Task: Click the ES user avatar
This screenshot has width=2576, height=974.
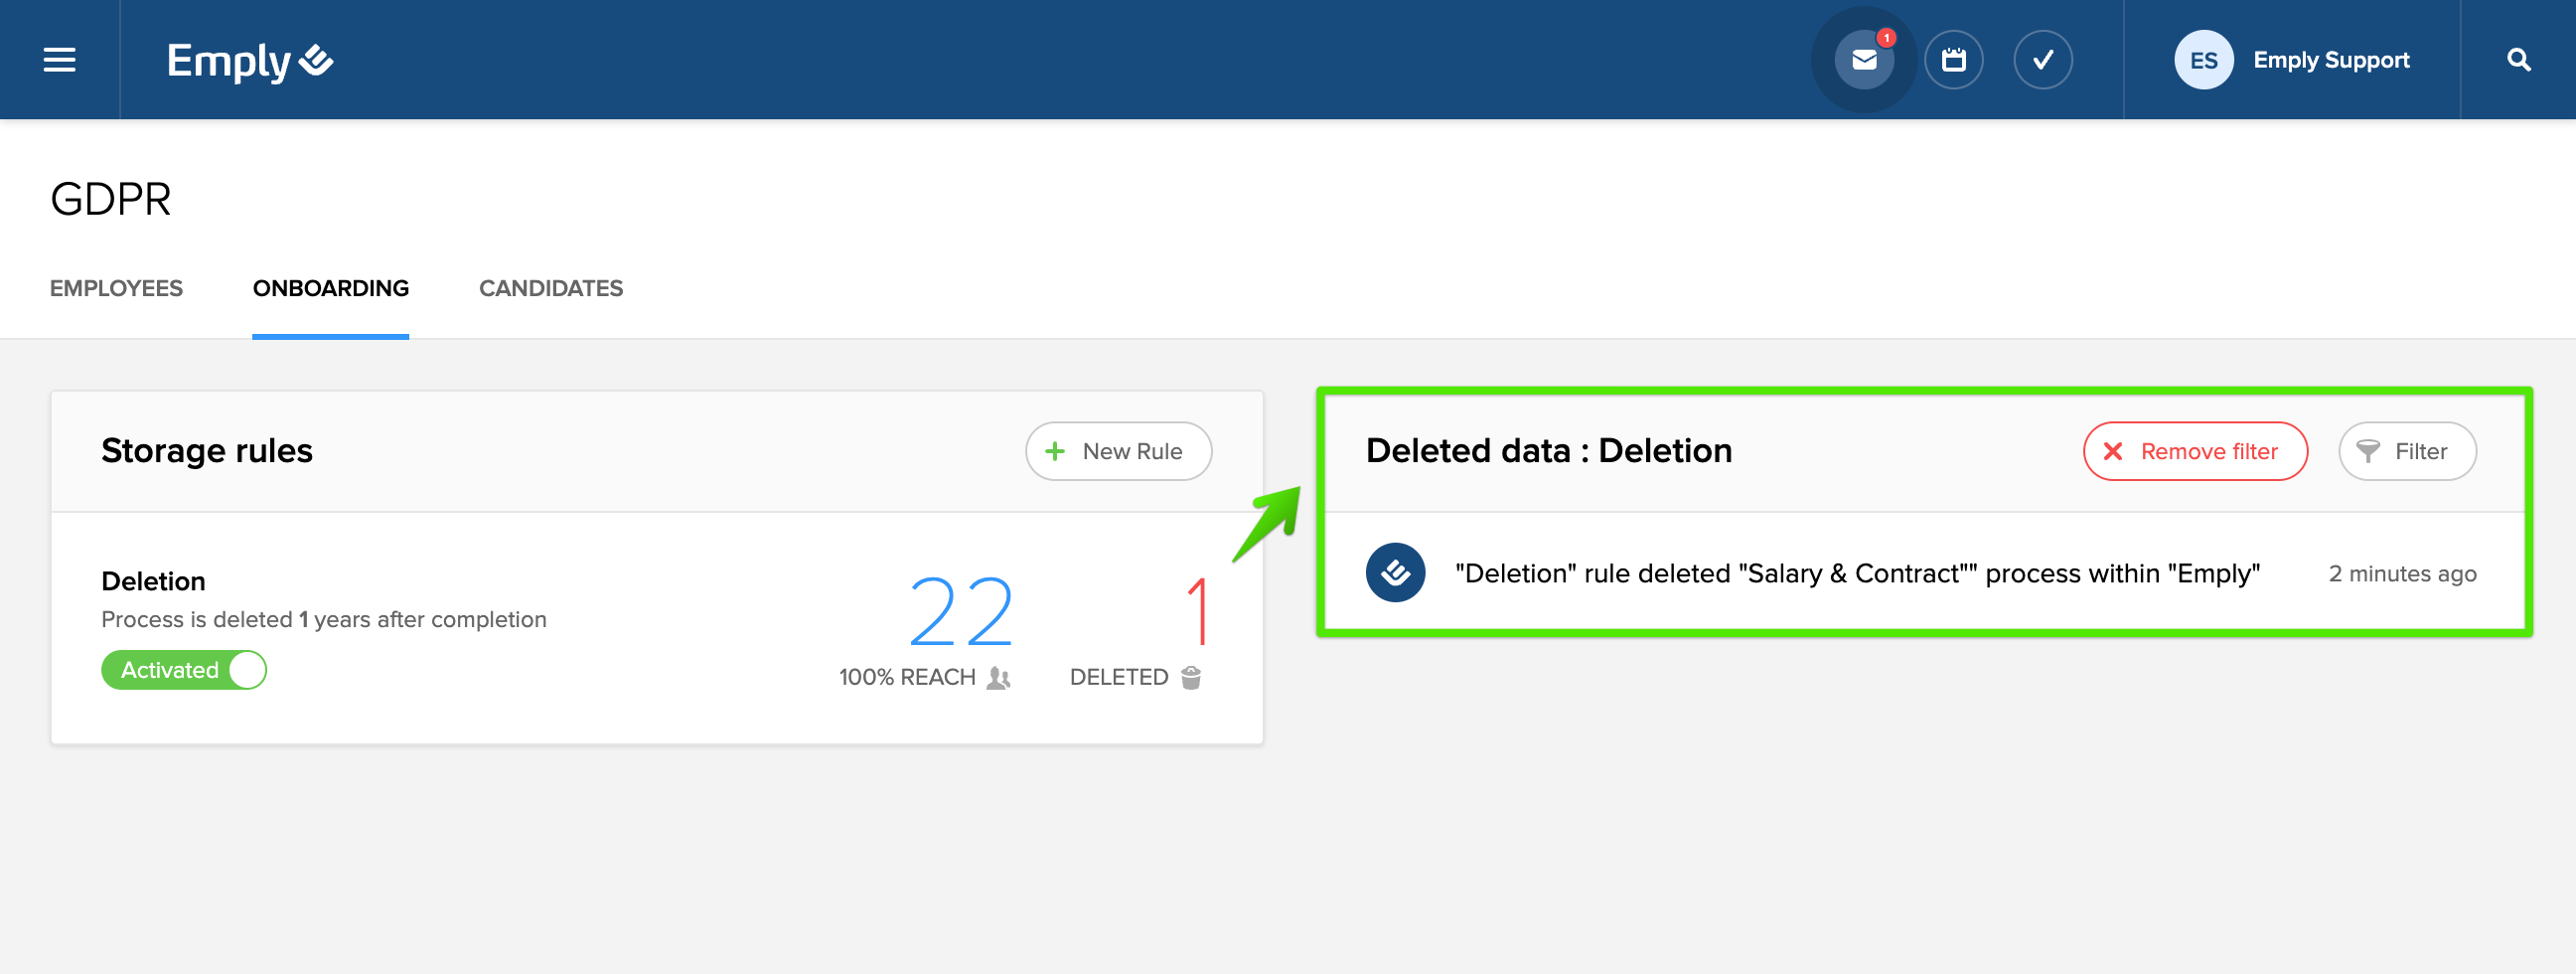Action: coord(2203,60)
